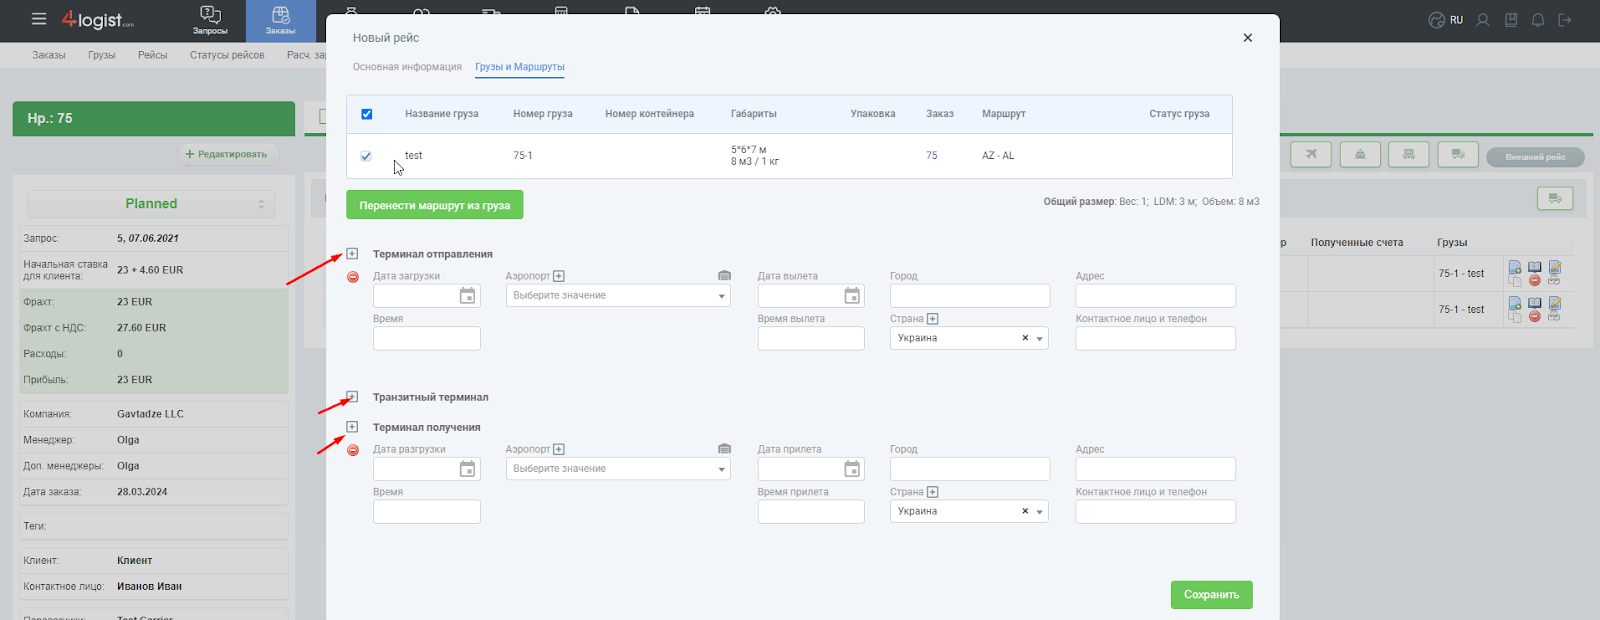Expand Терминал отправления with plus icon
This screenshot has height=620, width=1600.
[x=352, y=254]
